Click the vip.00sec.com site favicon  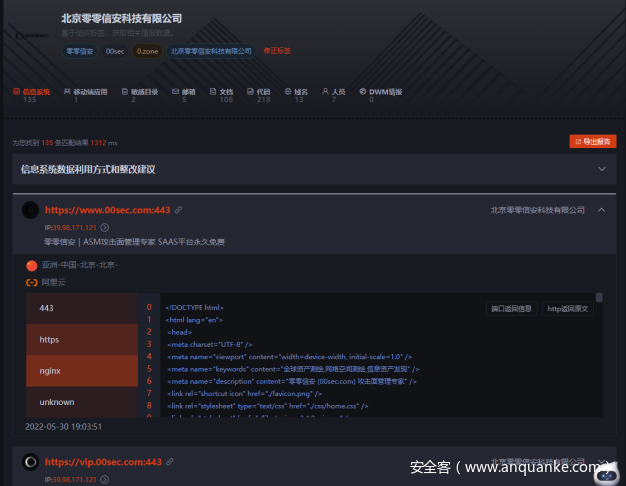pos(30,462)
